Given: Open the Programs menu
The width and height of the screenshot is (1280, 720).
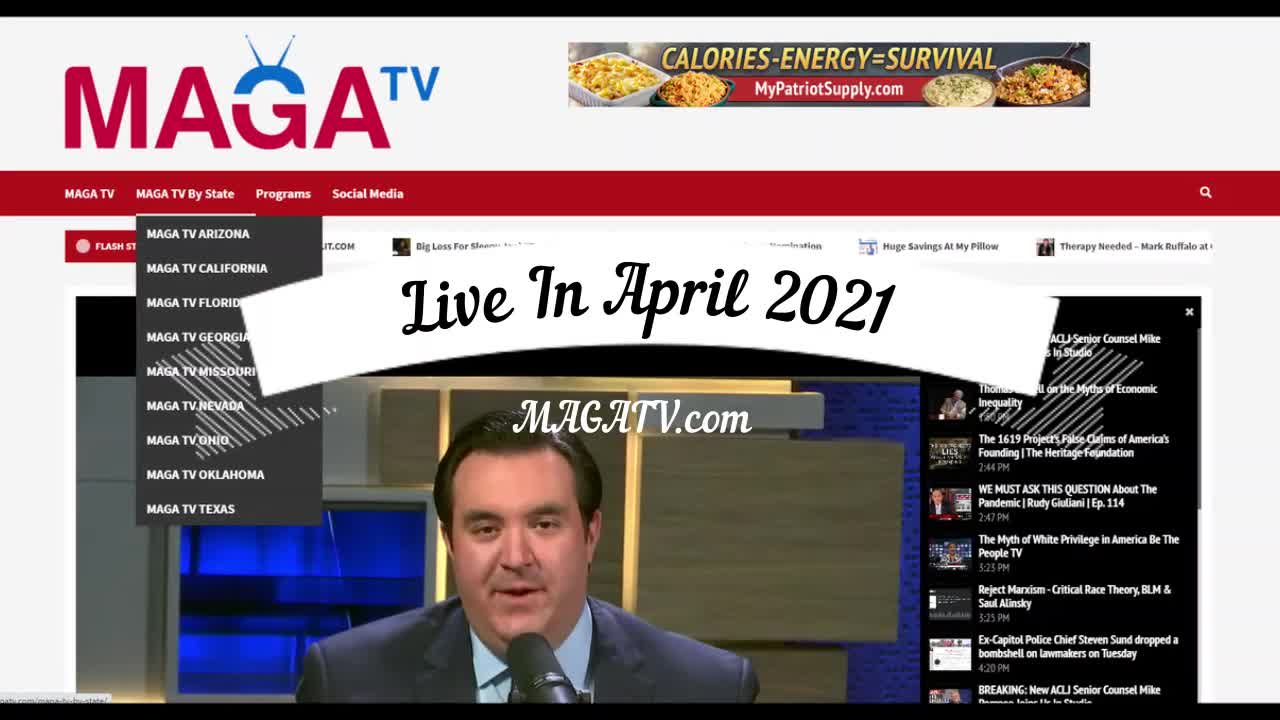Looking at the screenshot, I should coord(283,194).
